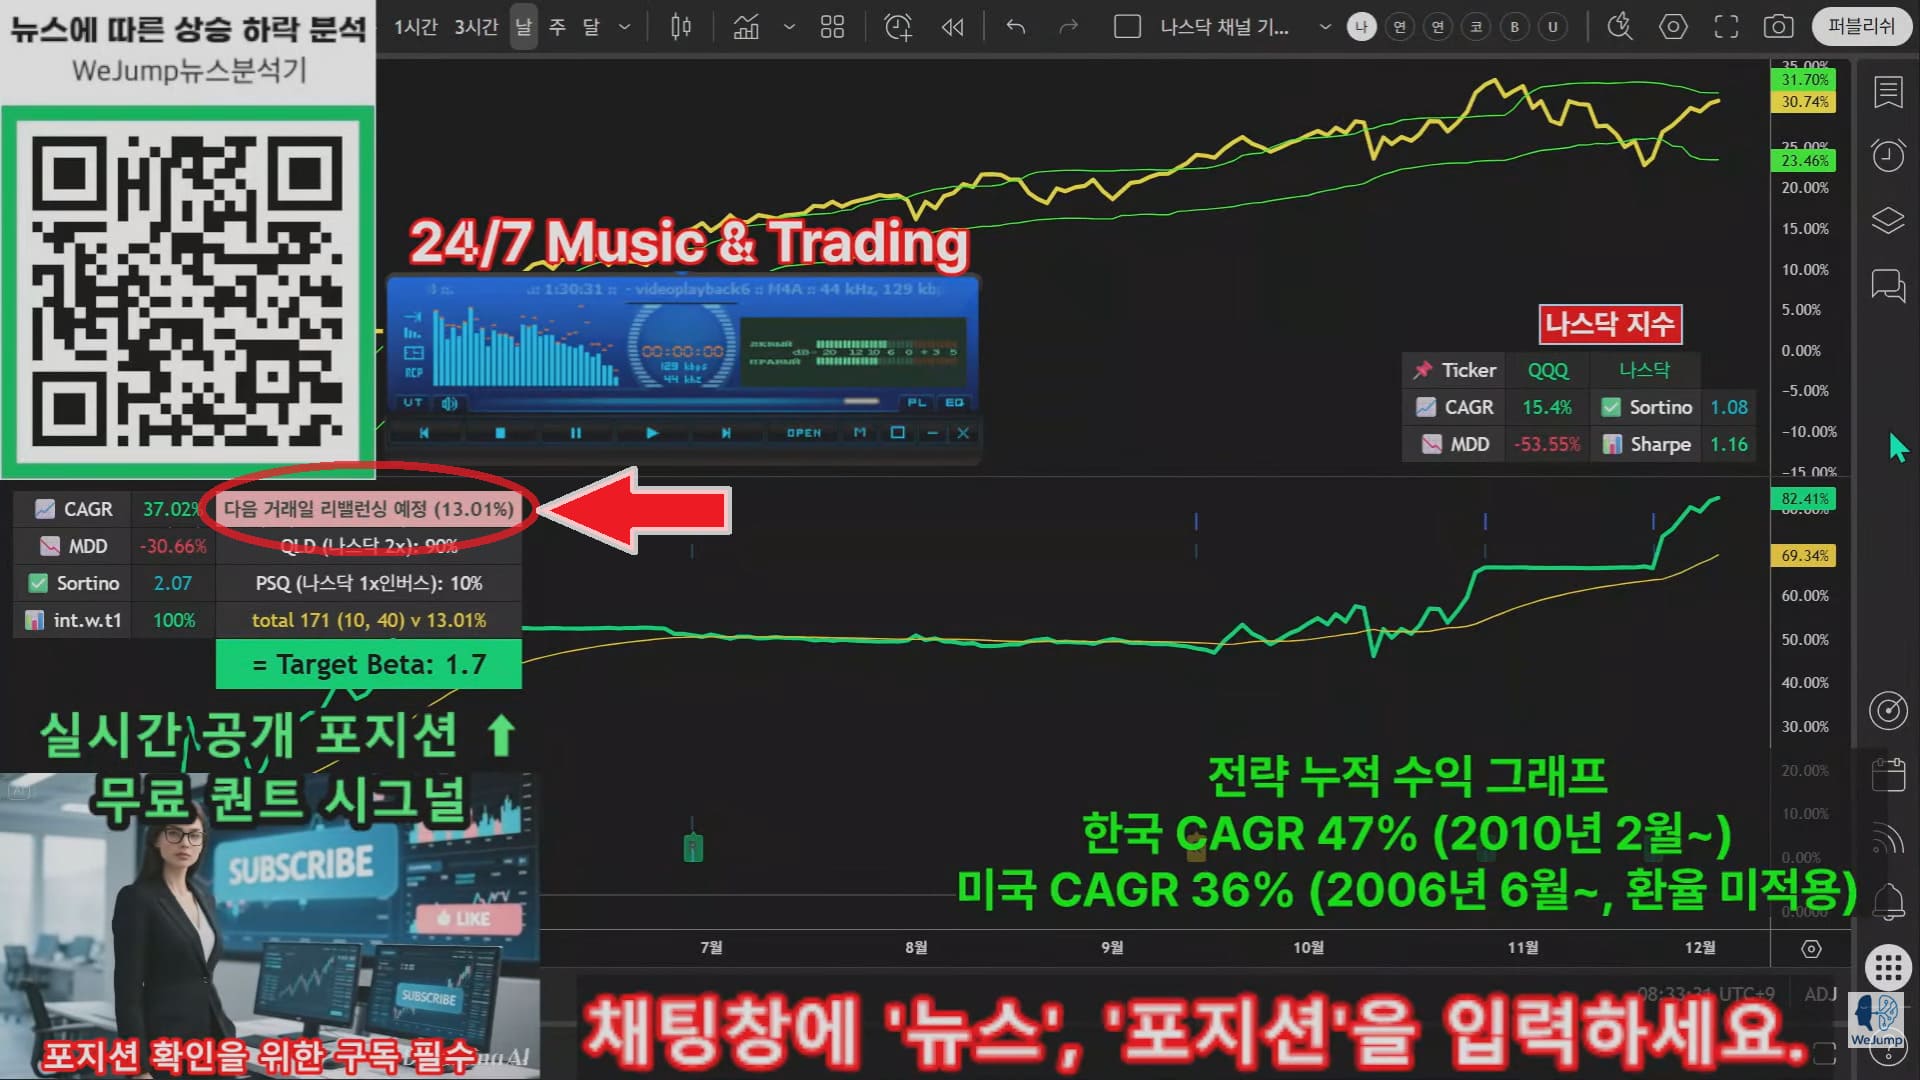This screenshot has width=1920, height=1080.
Task: Open the indicators panel
Action: [746, 27]
